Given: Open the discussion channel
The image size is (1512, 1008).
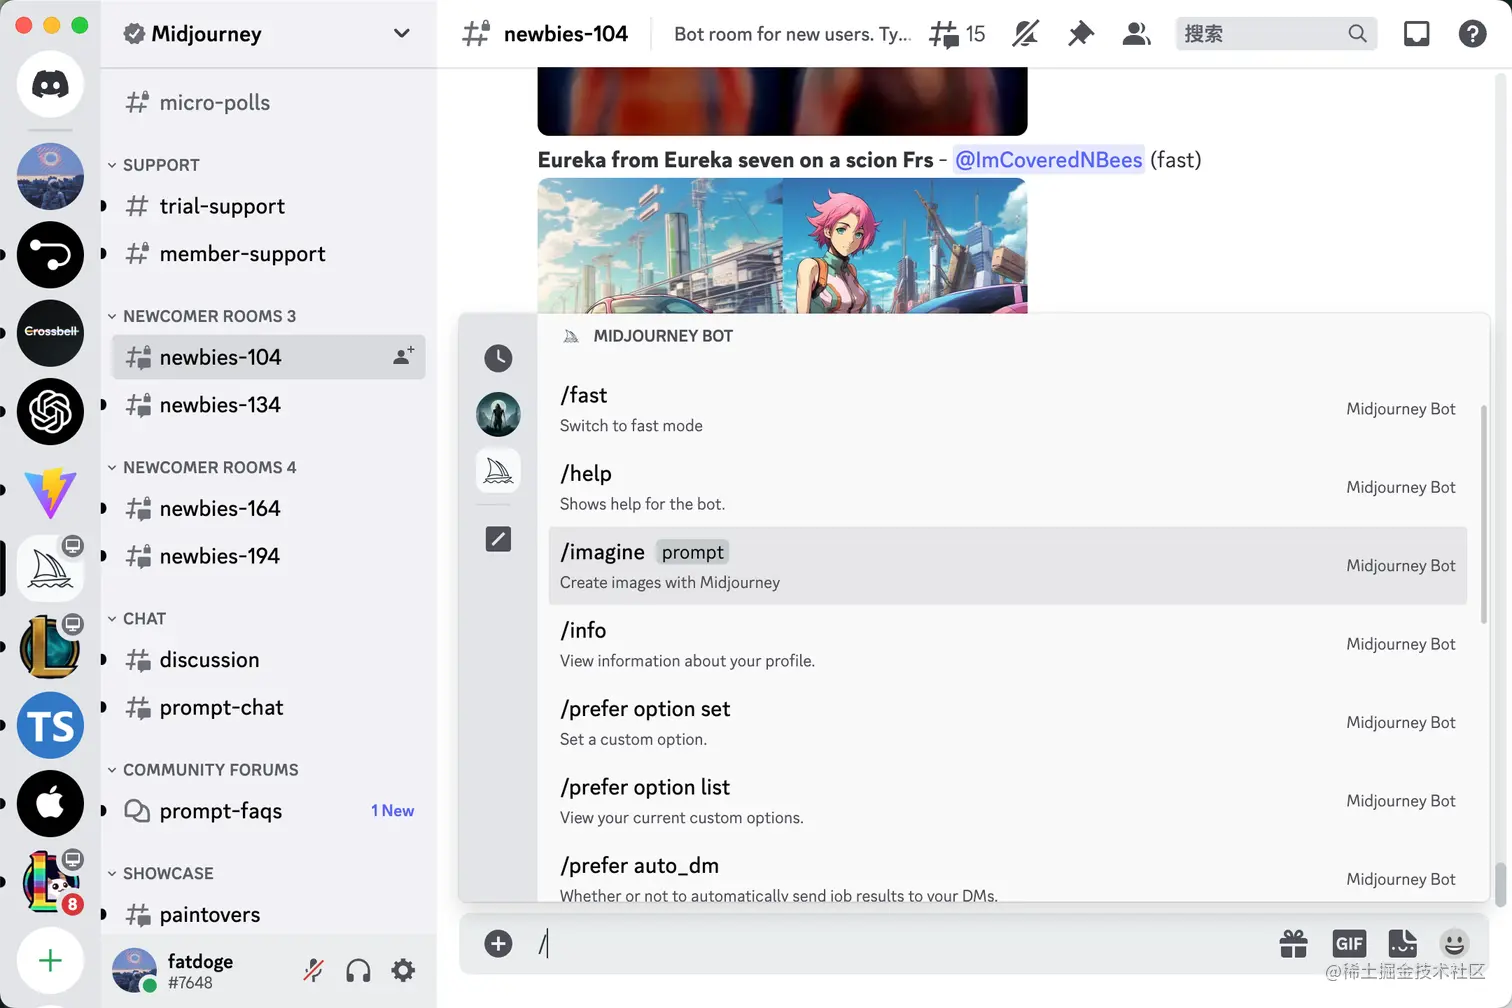Looking at the screenshot, I should pos(268,660).
